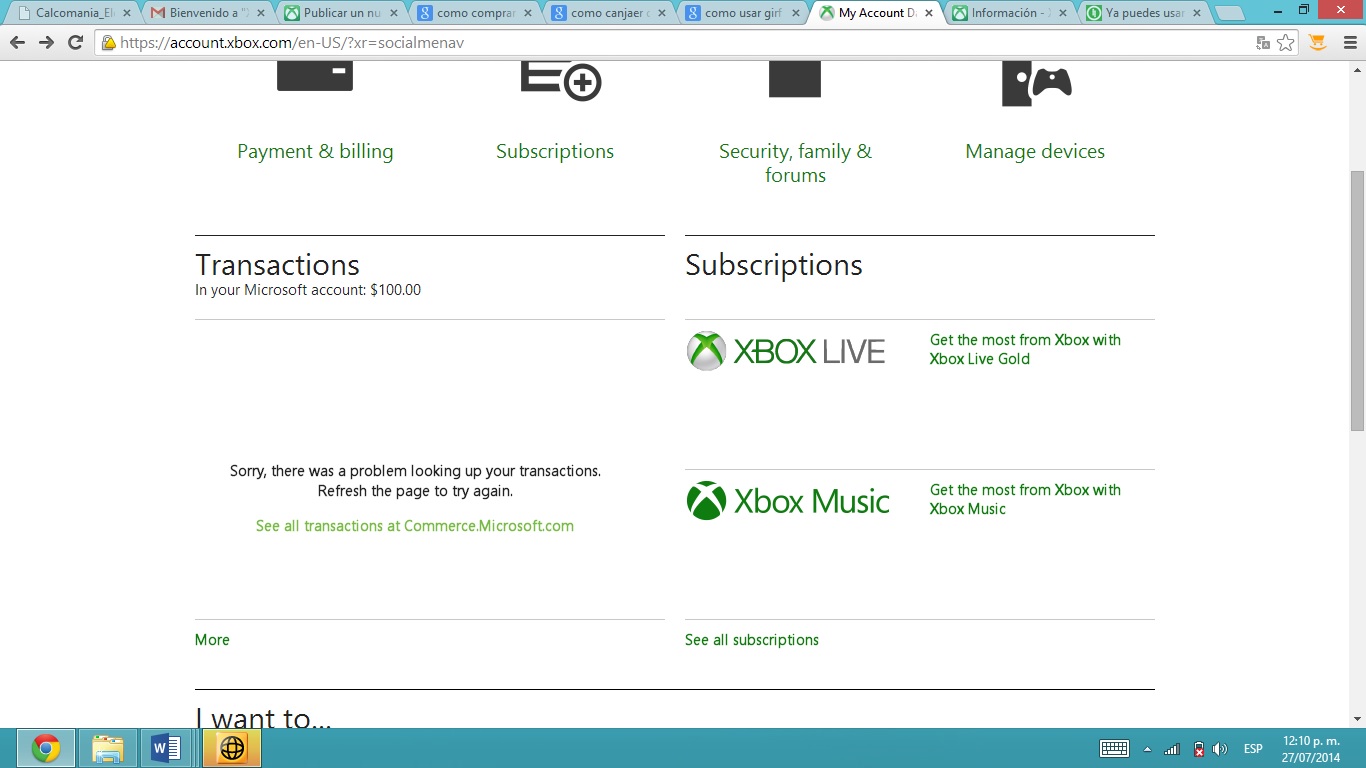Viewport: 1366px width, 768px height.
Task: Open Security, family & forums link
Action: (795, 163)
